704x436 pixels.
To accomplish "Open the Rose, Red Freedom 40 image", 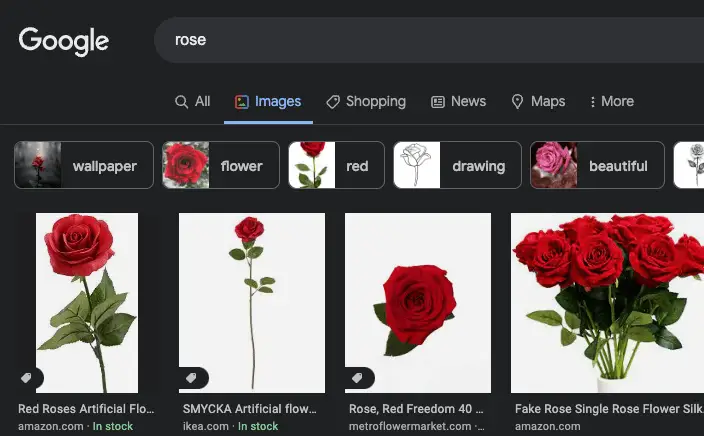I will point(418,303).
